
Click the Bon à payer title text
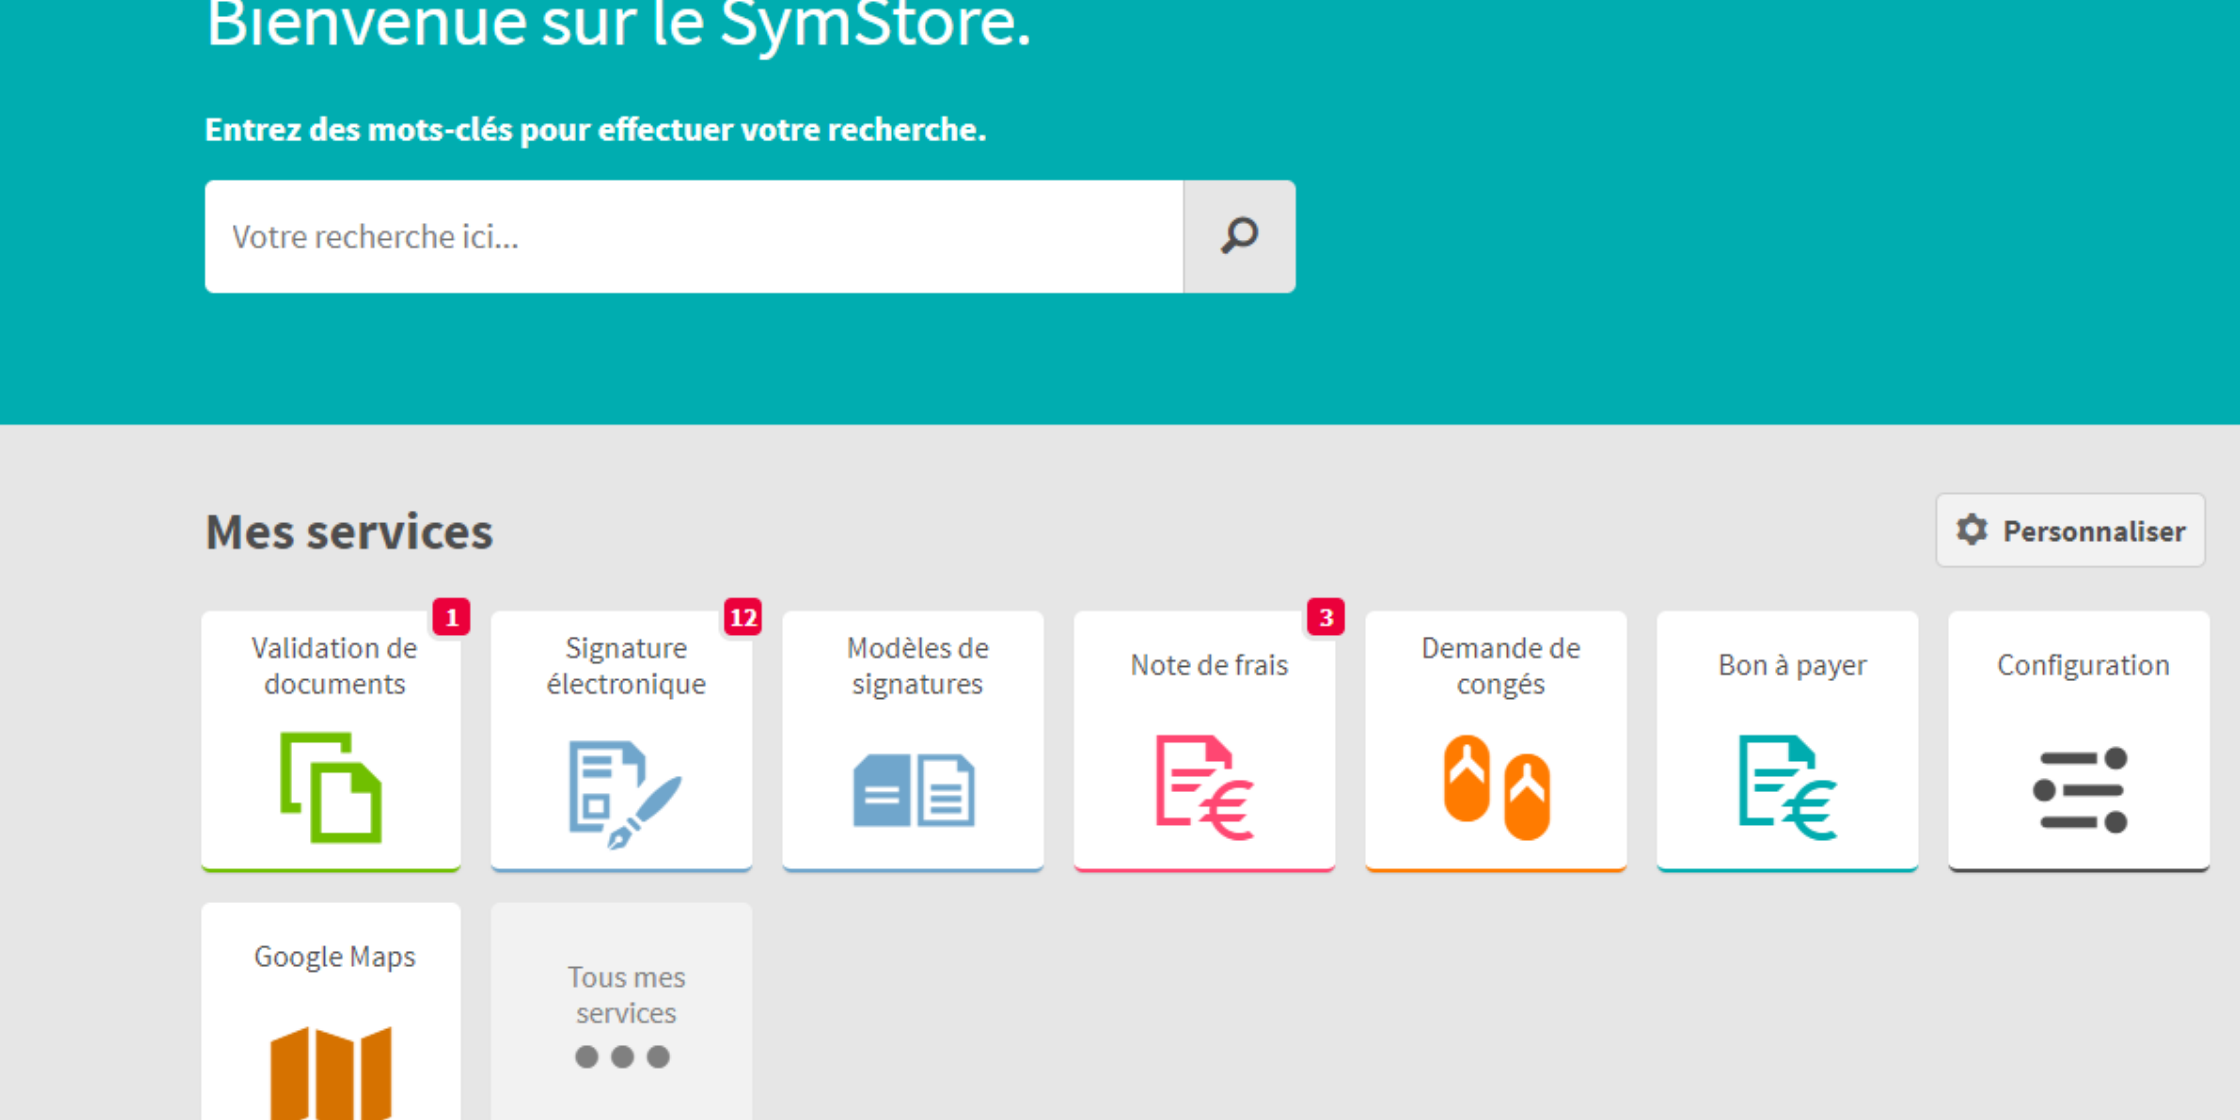coord(1792,665)
